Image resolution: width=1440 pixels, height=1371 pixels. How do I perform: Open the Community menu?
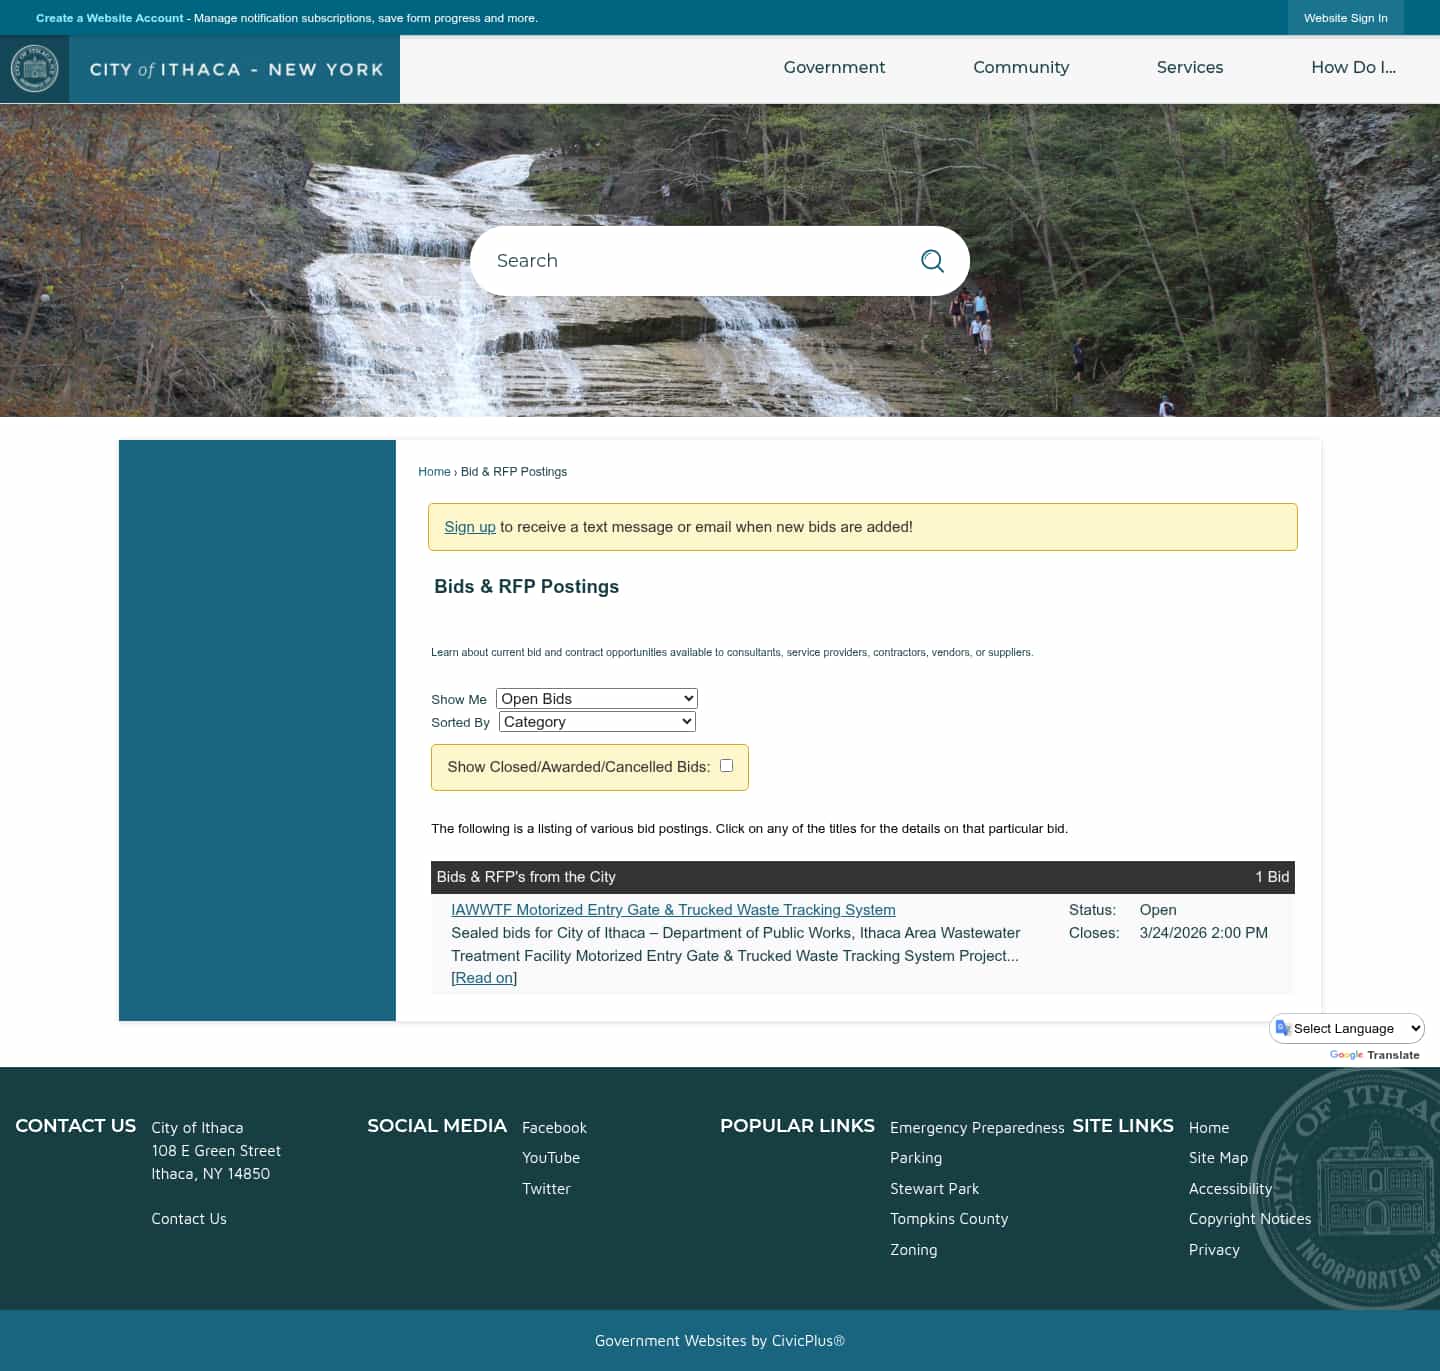point(1021,67)
